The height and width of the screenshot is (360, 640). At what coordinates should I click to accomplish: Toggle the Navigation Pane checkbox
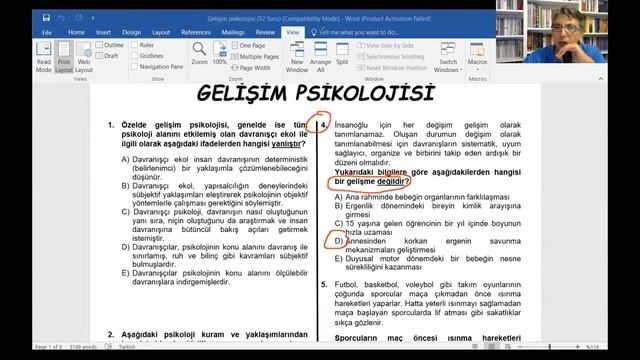(158, 67)
